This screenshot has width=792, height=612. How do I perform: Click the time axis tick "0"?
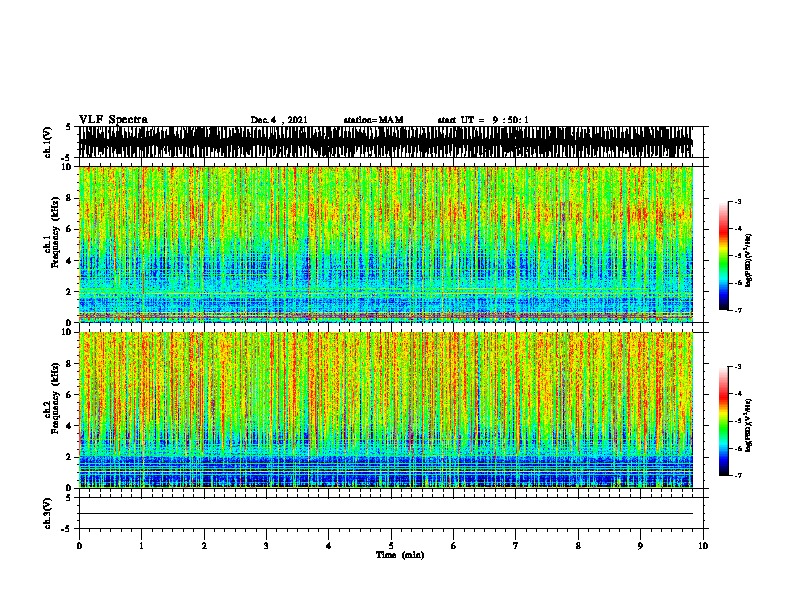[79, 545]
